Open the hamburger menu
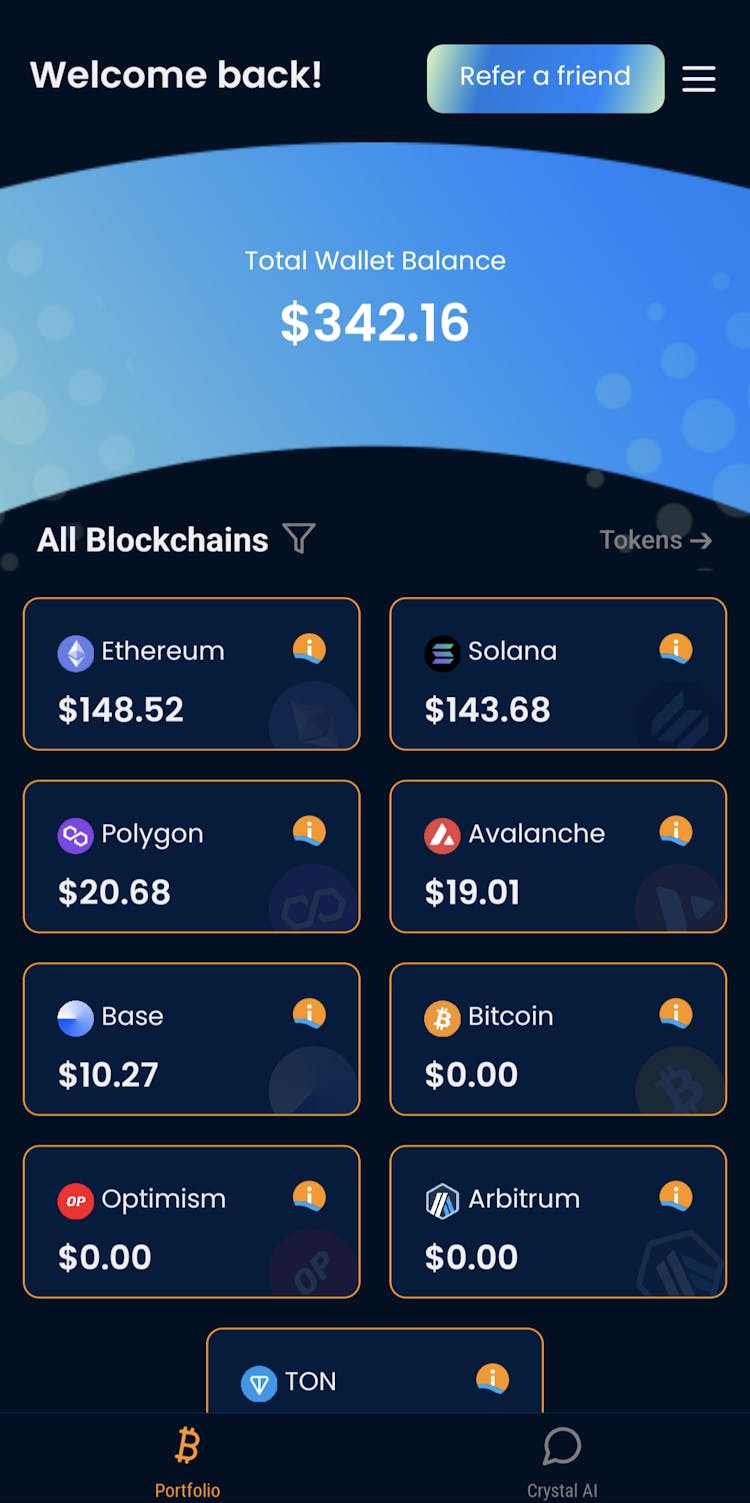Image resolution: width=750 pixels, height=1503 pixels. click(x=699, y=79)
